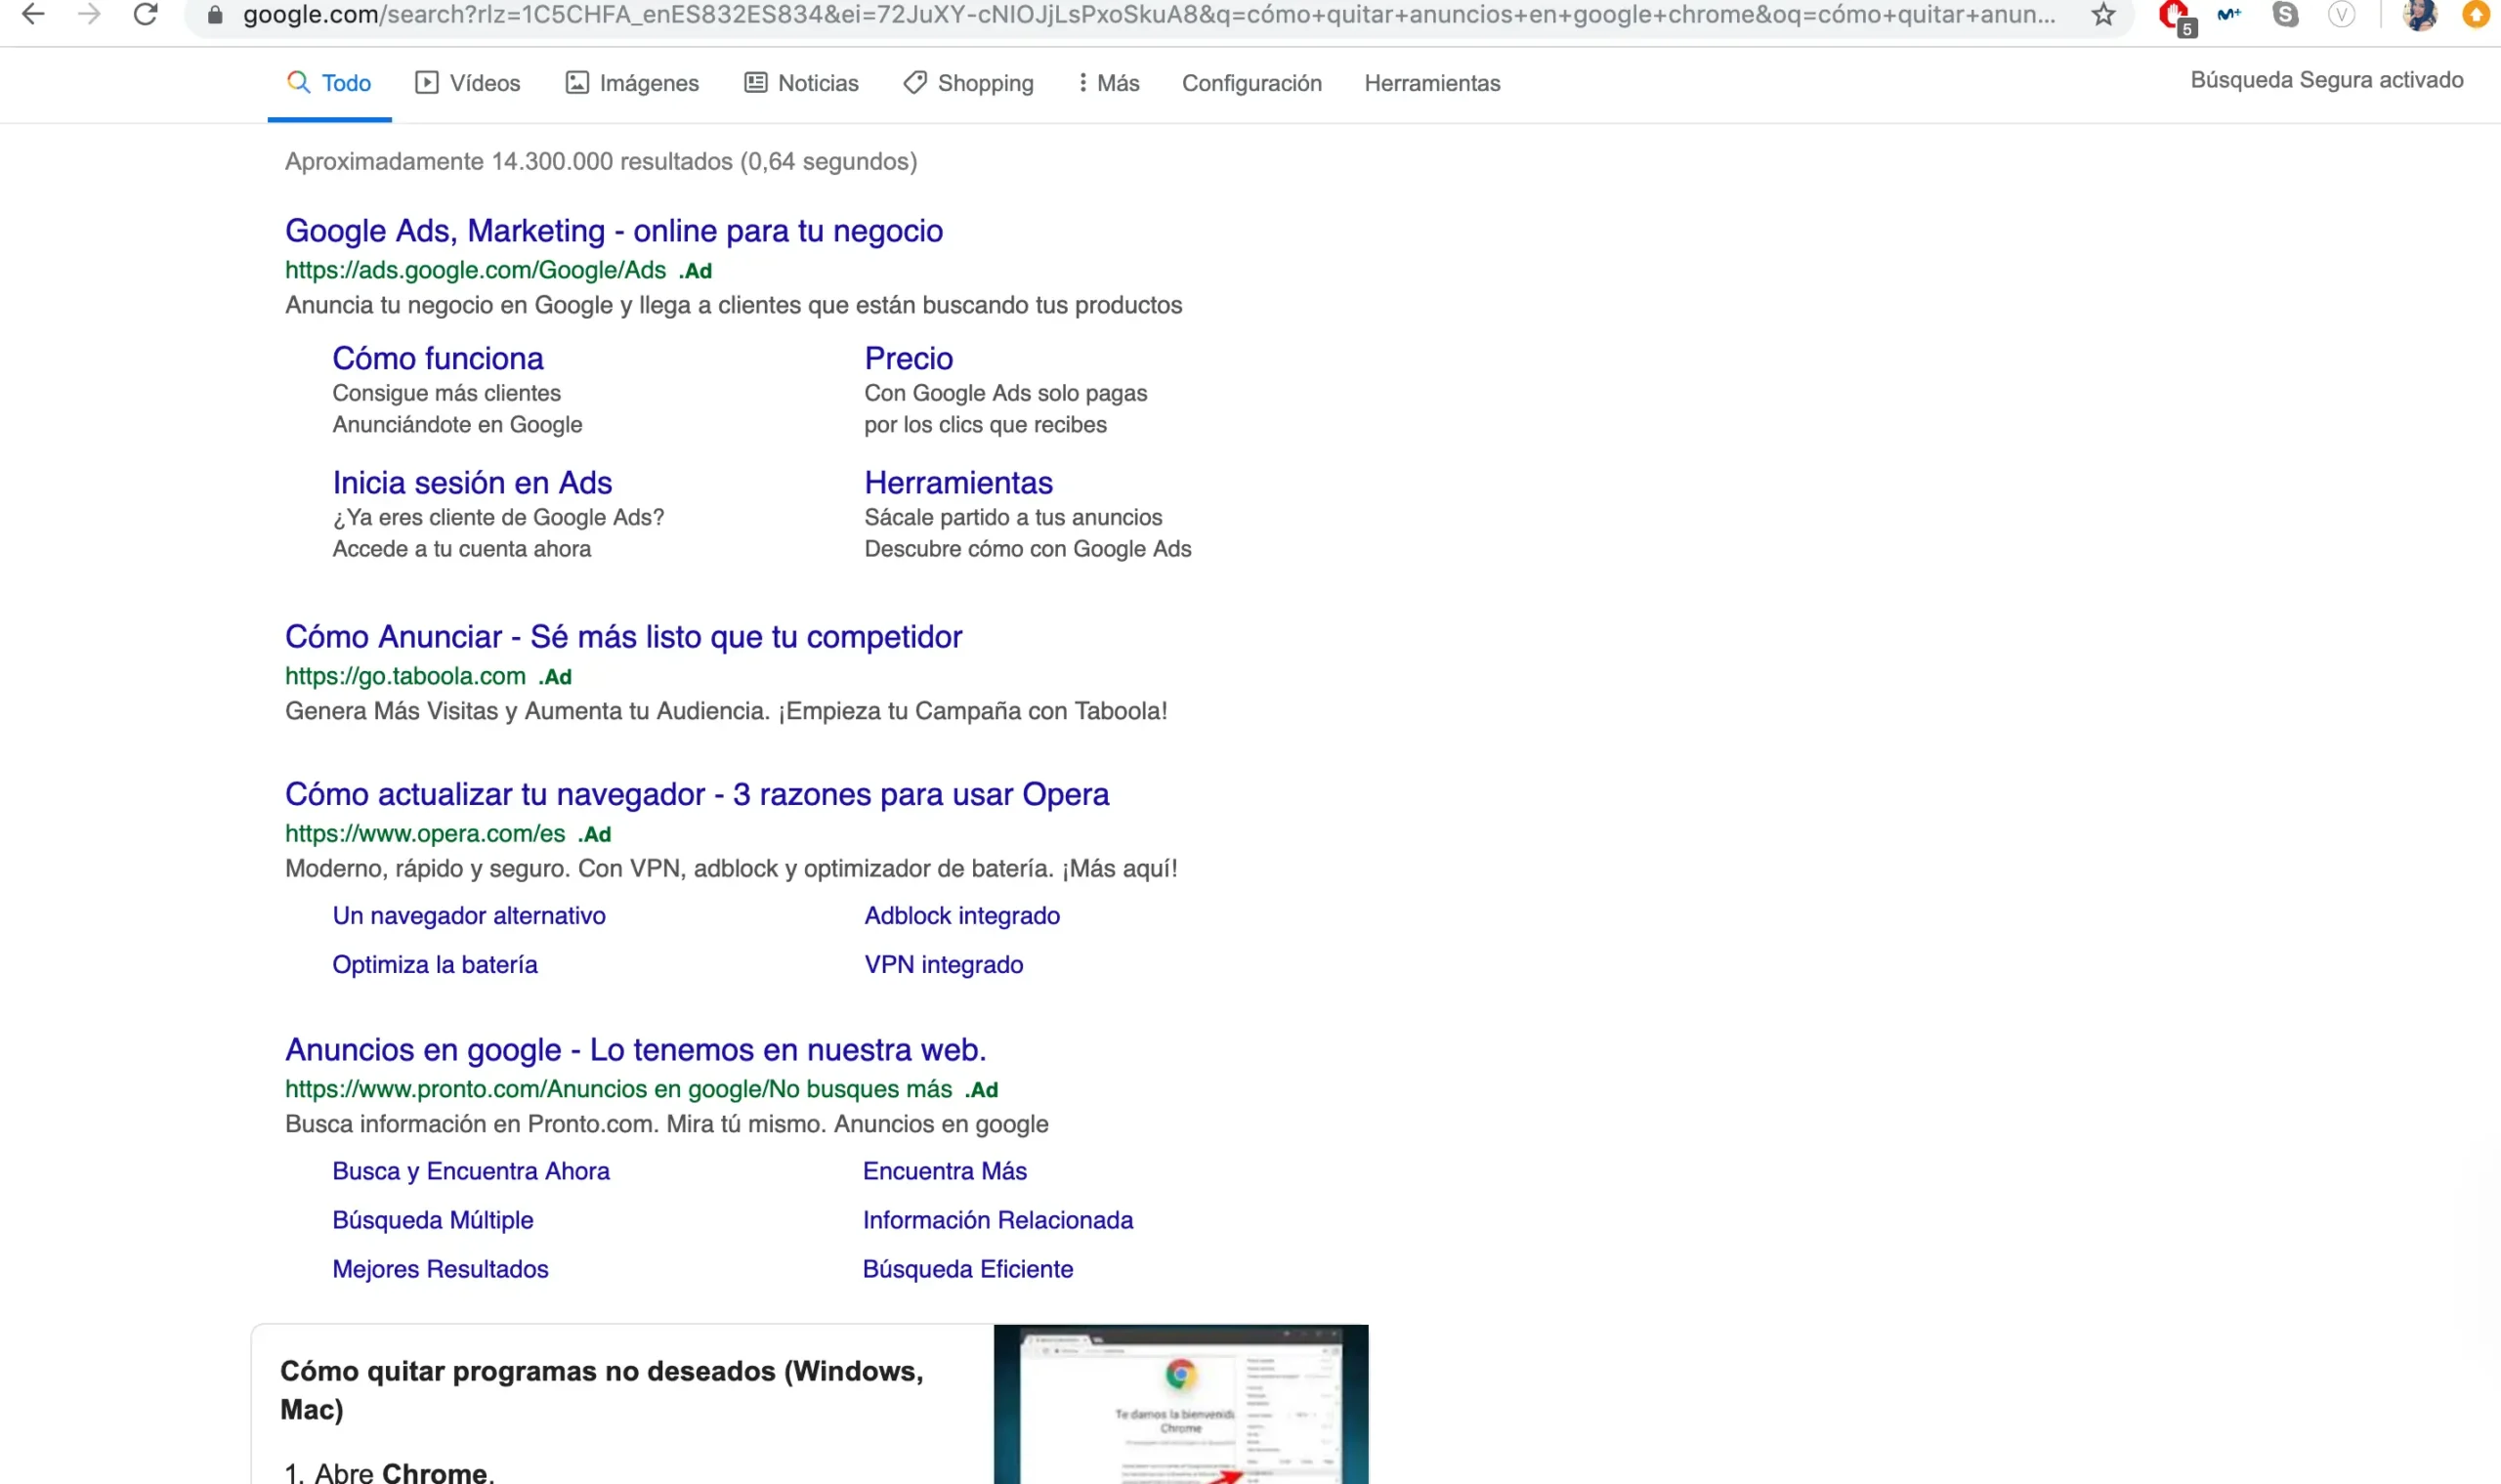2501x1484 pixels.
Task: Open the Configuración menu
Action: (1251, 83)
